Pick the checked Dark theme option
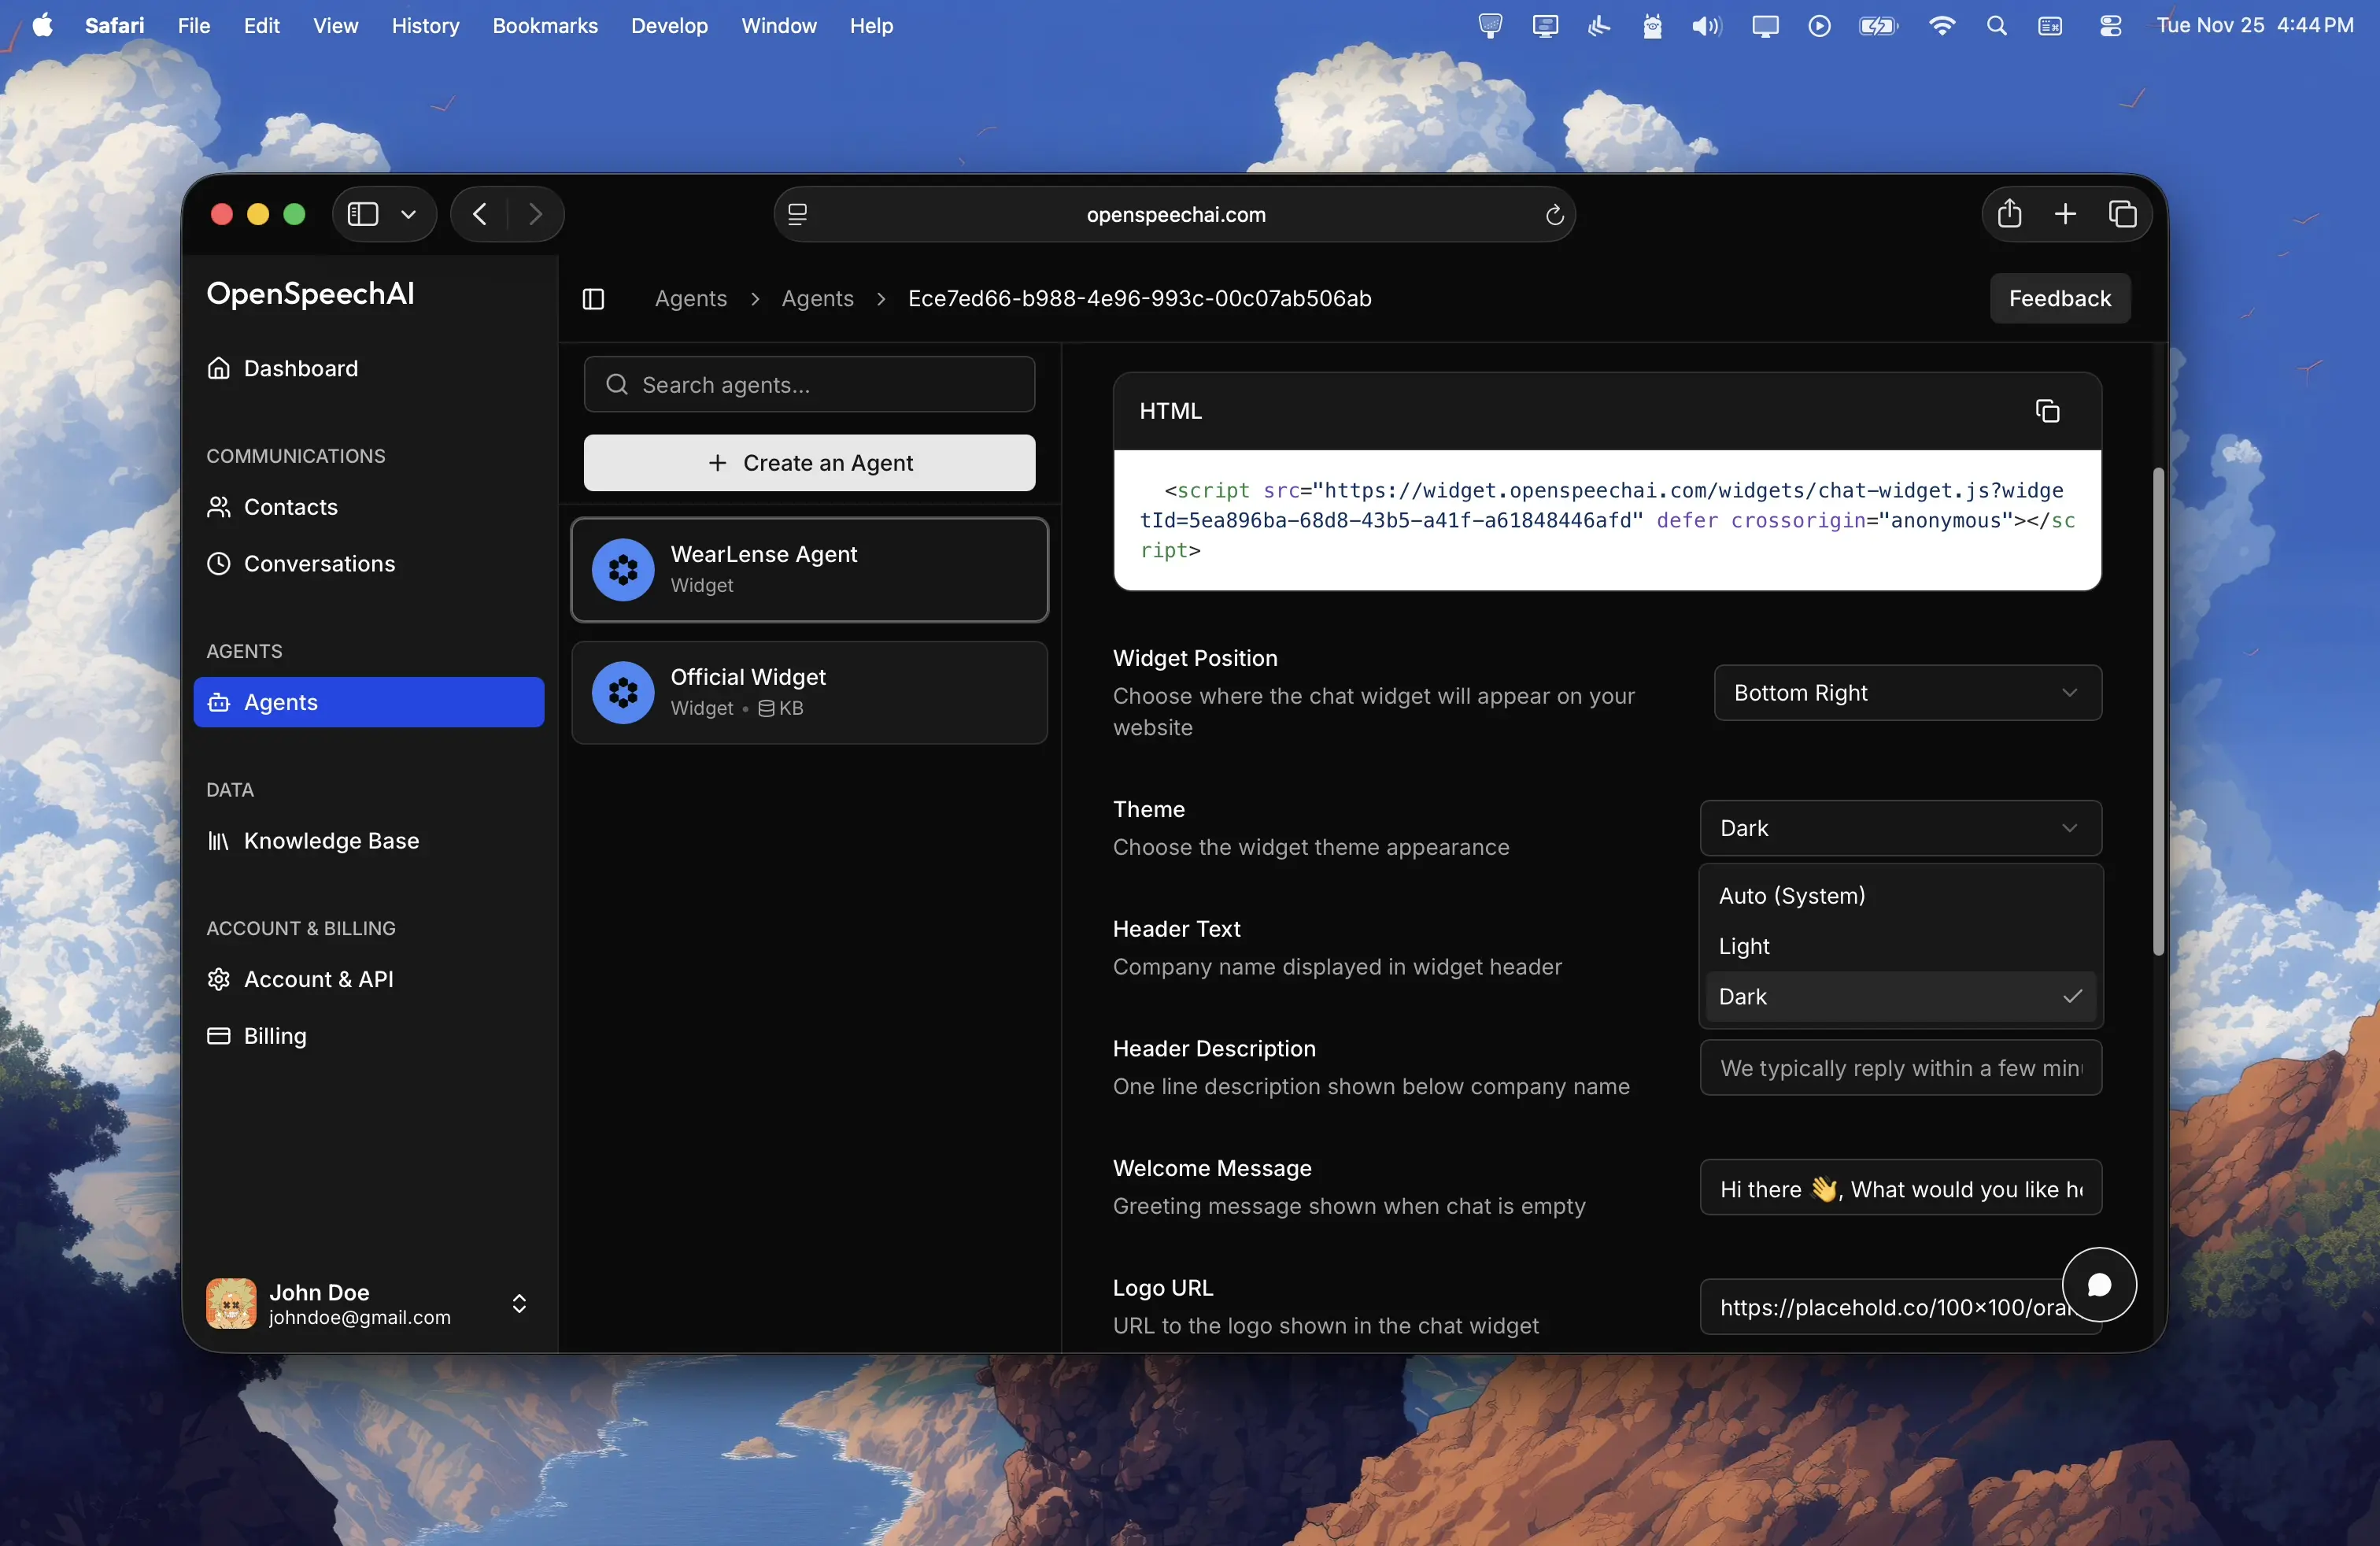The image size is (2380, 1546). pos(1900,997)
